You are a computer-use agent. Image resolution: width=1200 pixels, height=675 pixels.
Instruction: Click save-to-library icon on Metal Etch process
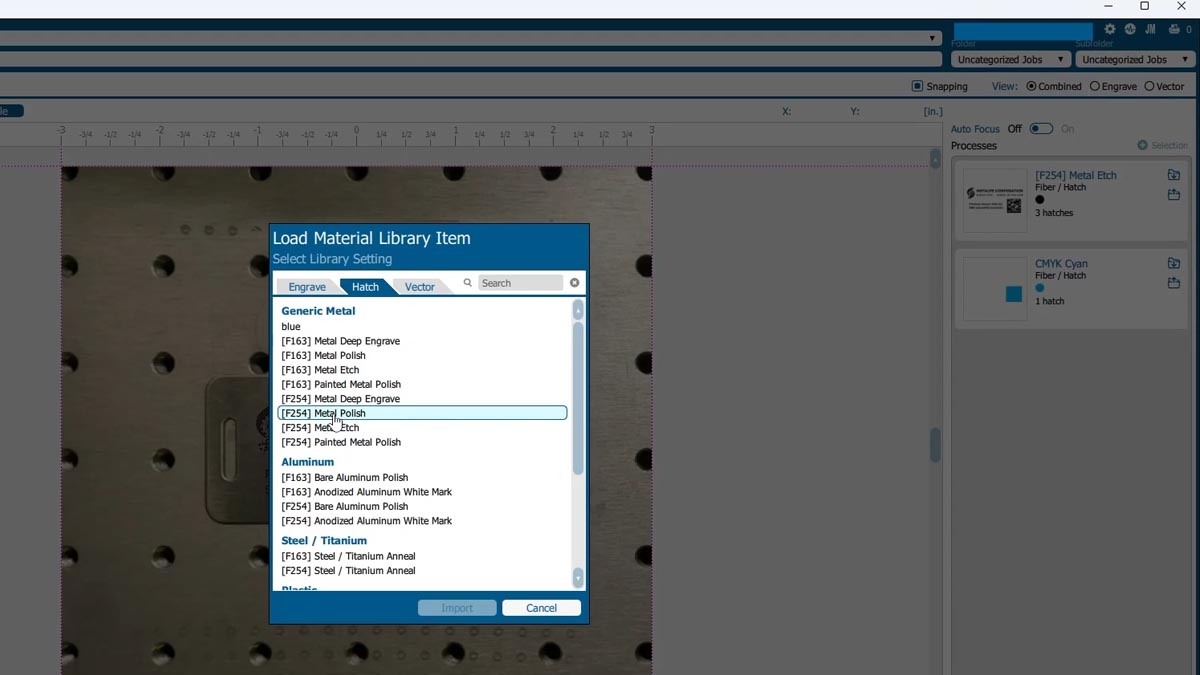[1174, 195]
